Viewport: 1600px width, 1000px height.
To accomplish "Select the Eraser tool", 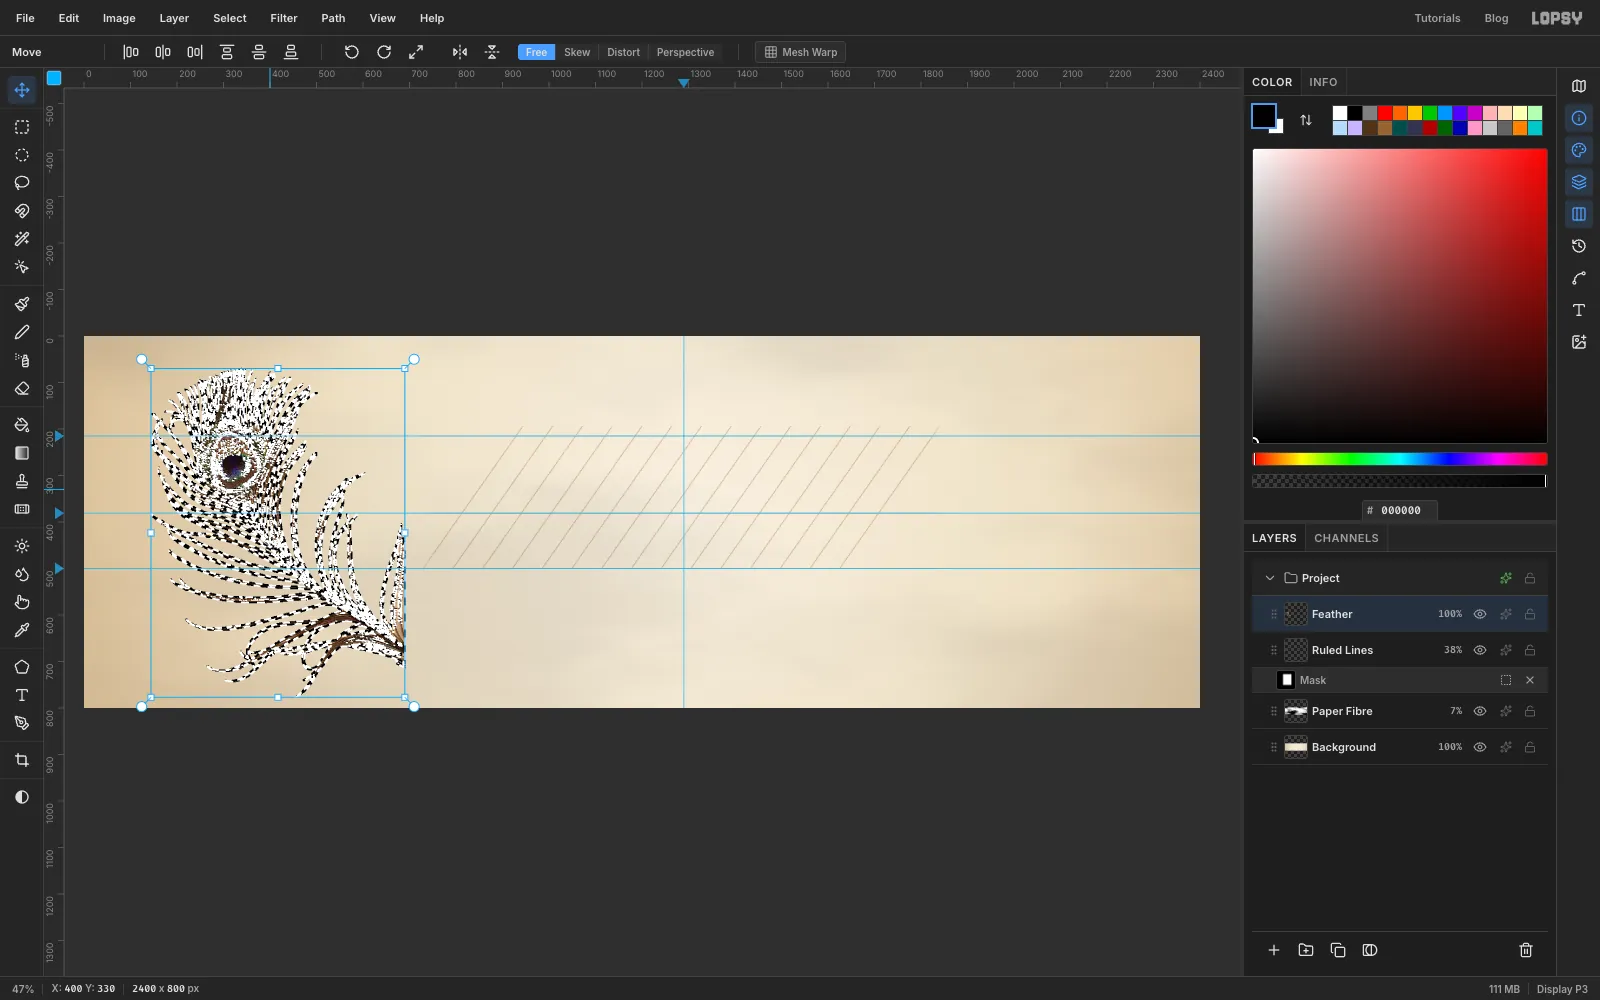I will click(22, 389).
